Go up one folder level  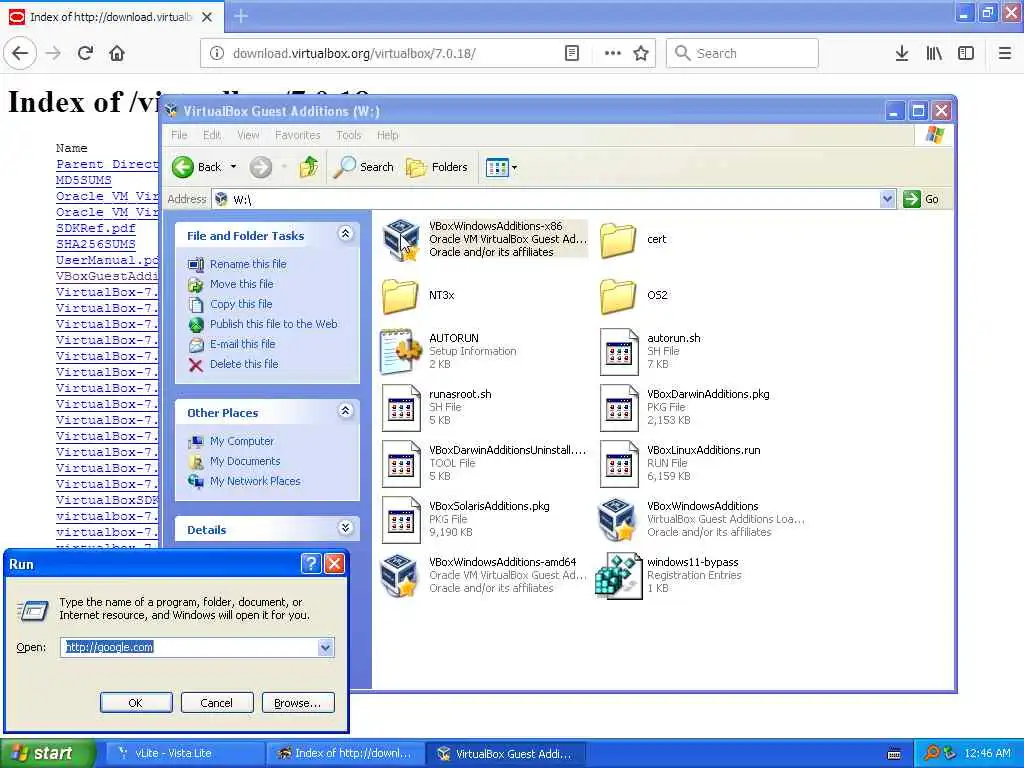pos(309,167)
